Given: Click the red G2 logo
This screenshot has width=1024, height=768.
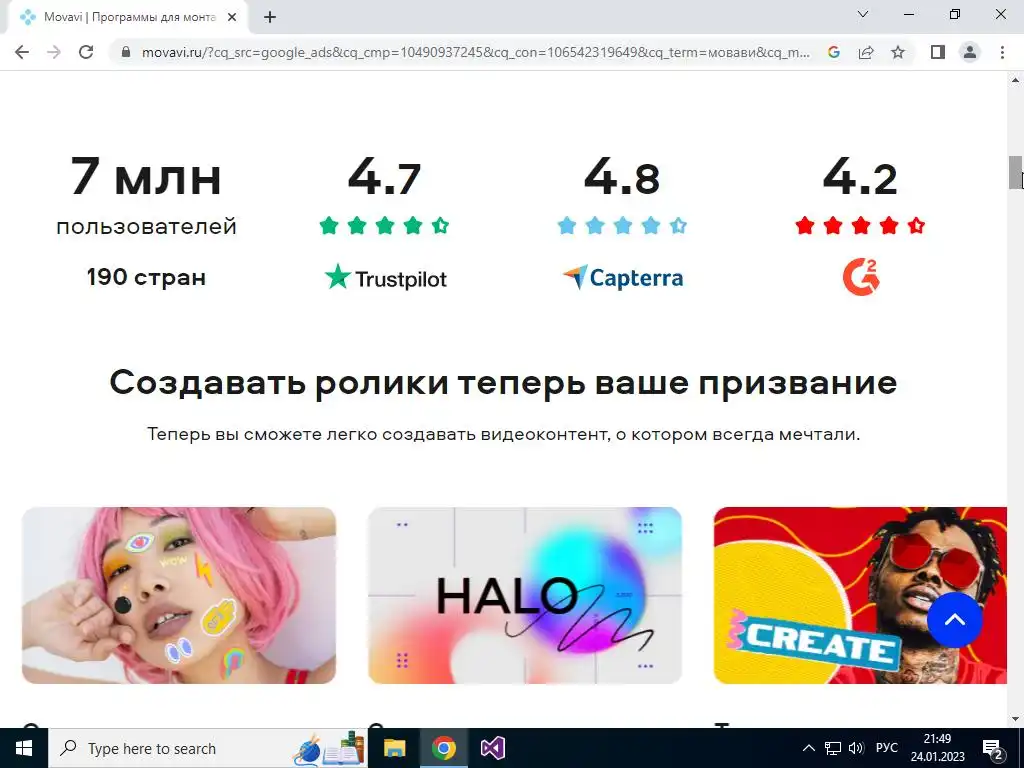Looking at the screenshot, I should (x=861, y=277).
